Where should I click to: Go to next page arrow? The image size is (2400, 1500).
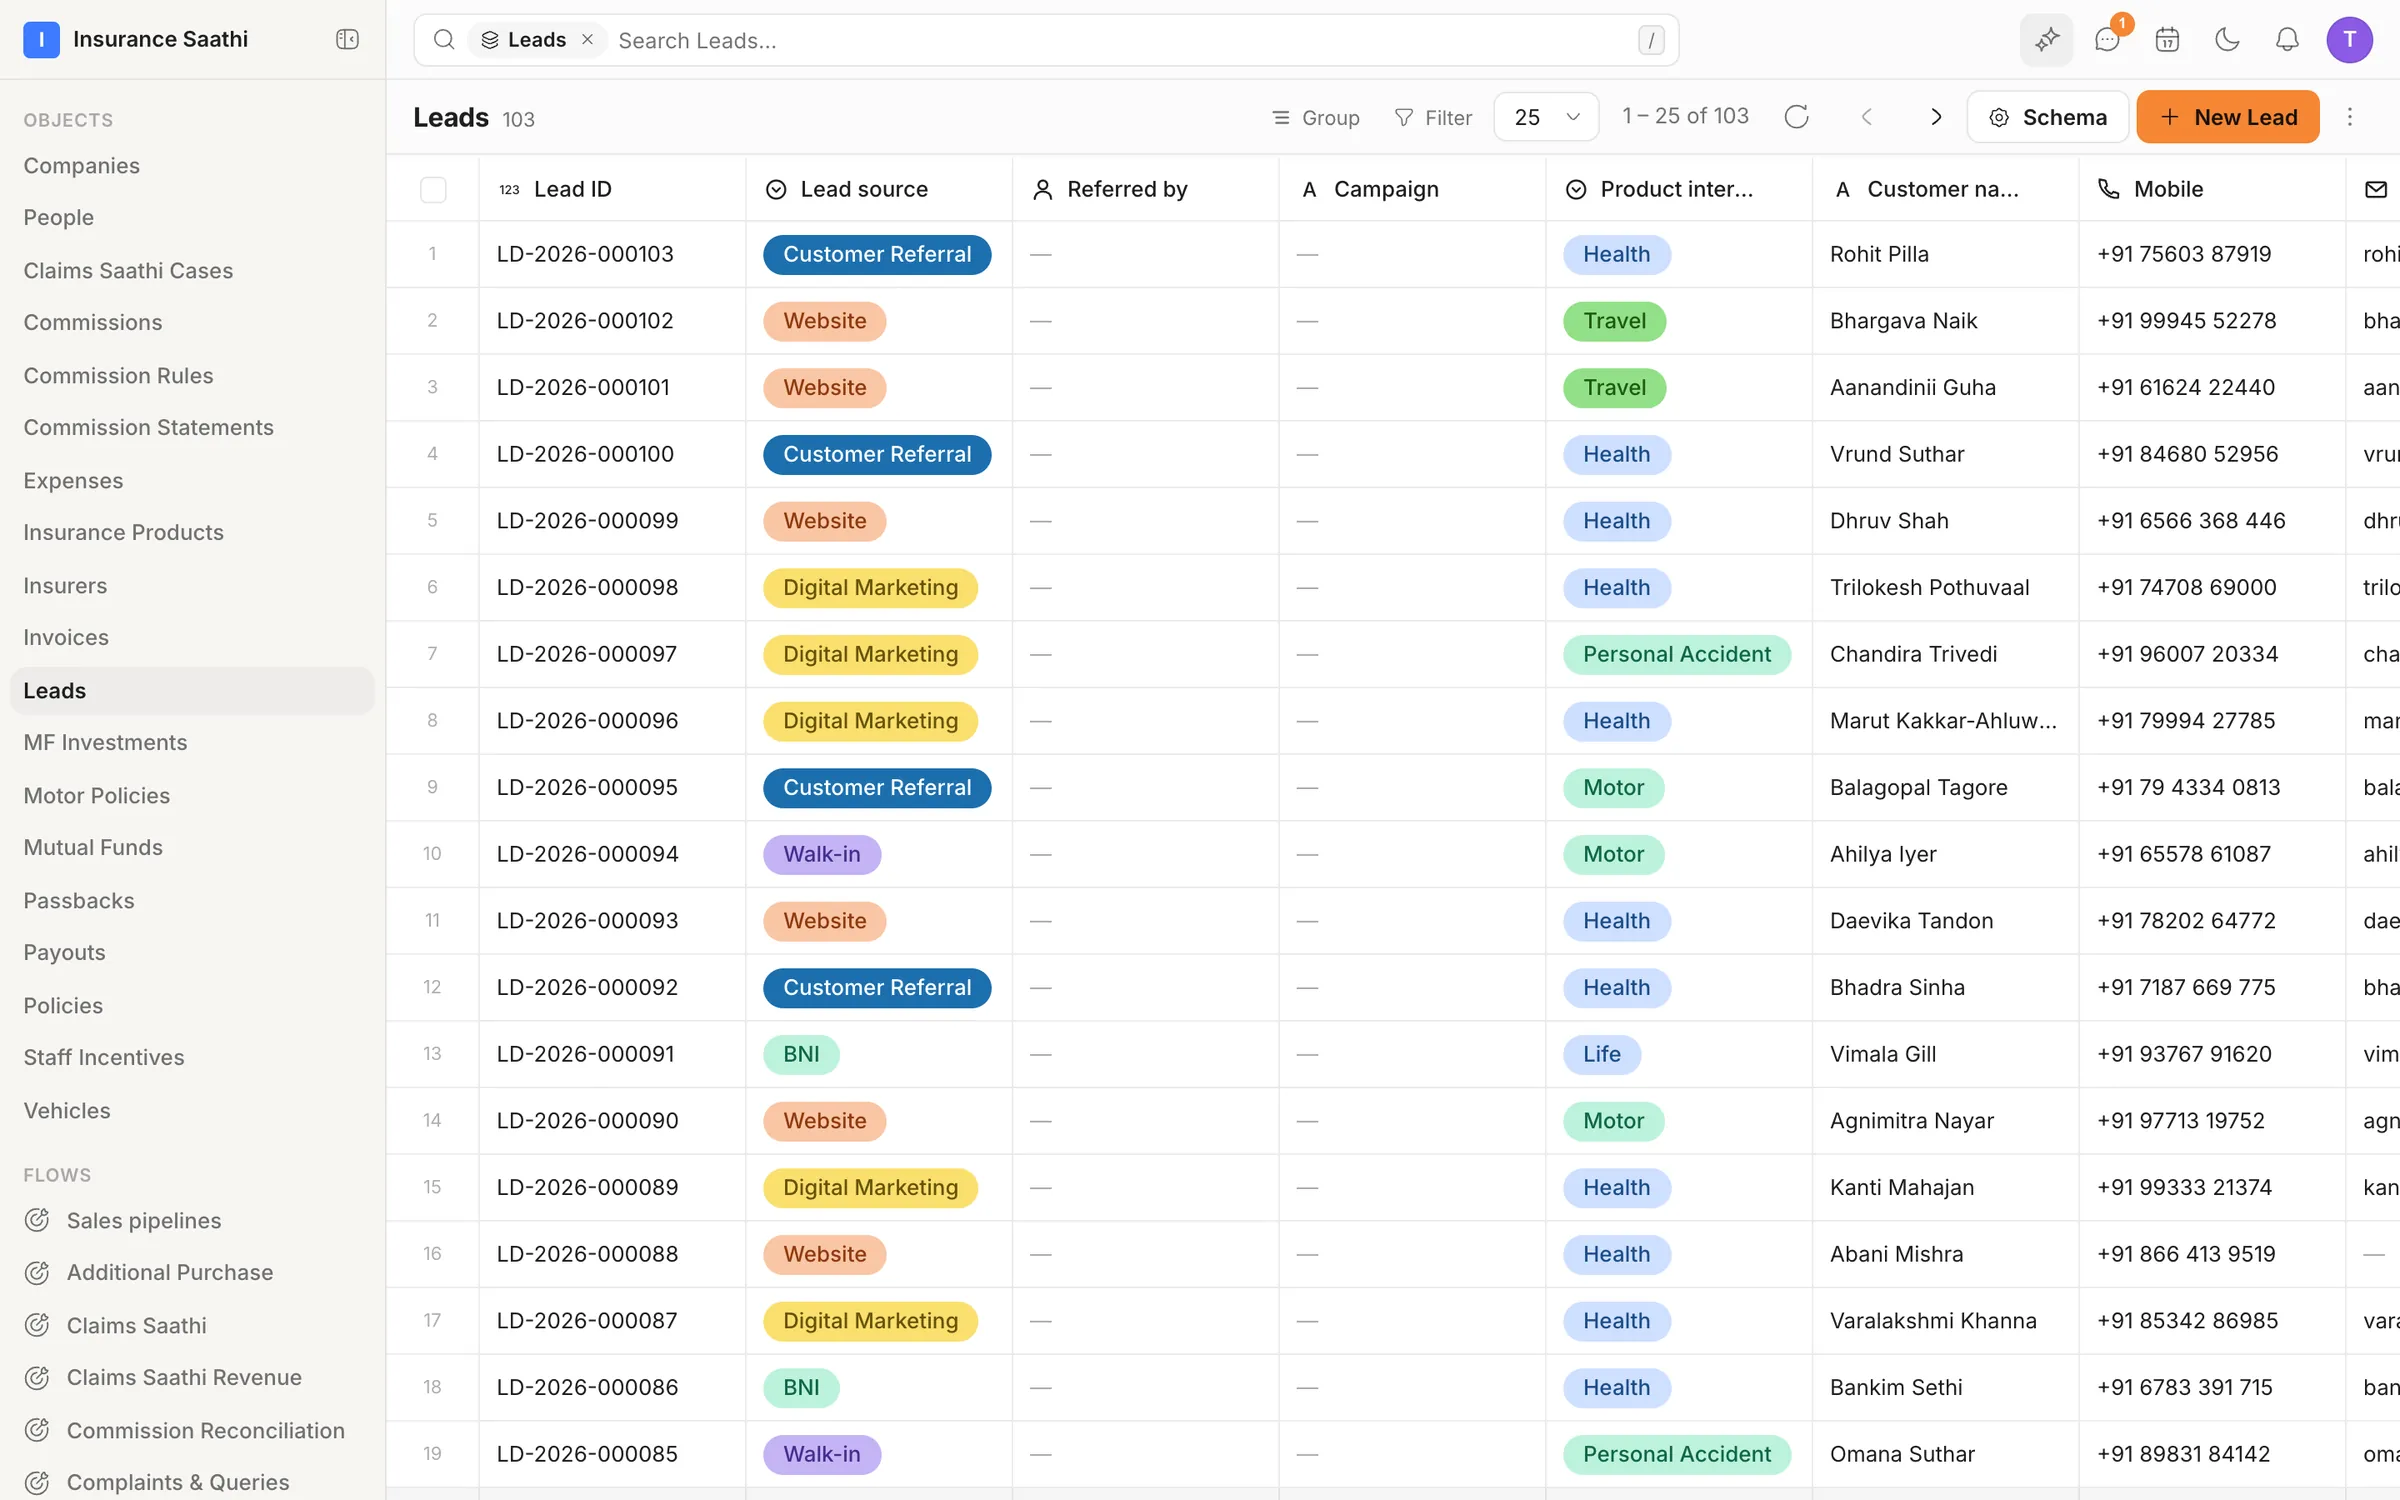[x=1936, y=117]
